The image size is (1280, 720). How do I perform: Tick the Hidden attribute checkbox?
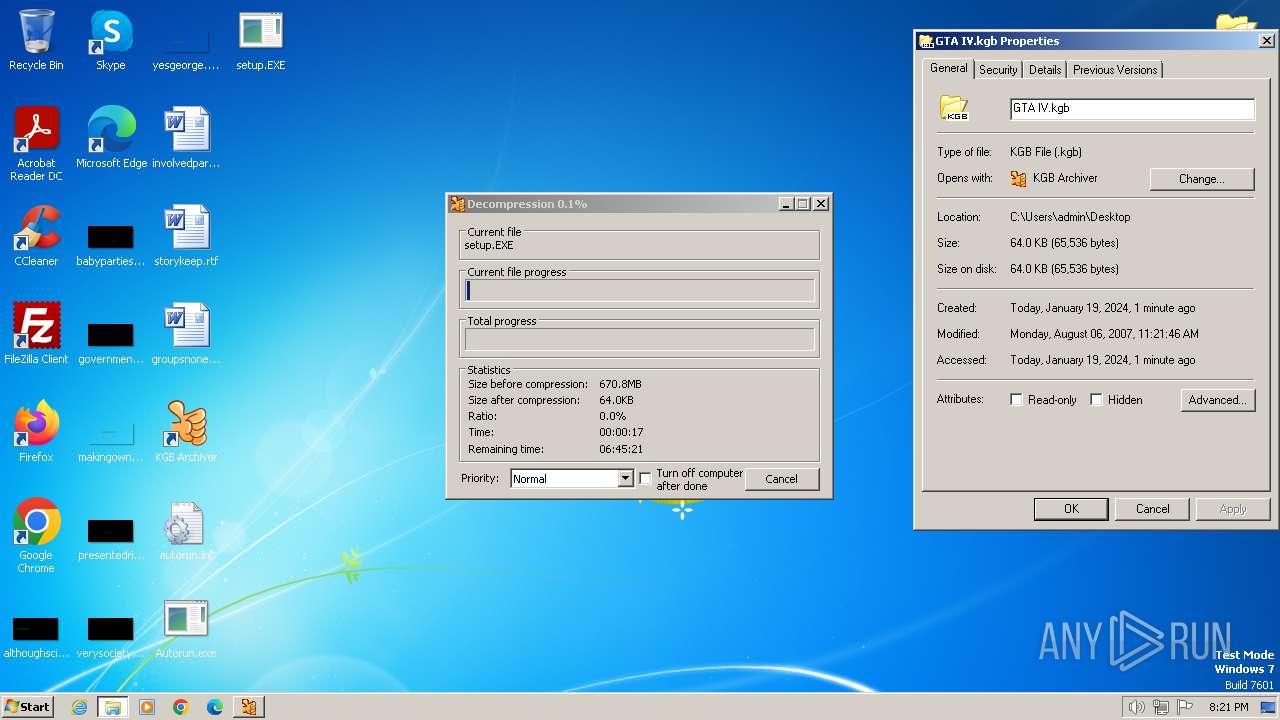click(x=1096, y=400)
